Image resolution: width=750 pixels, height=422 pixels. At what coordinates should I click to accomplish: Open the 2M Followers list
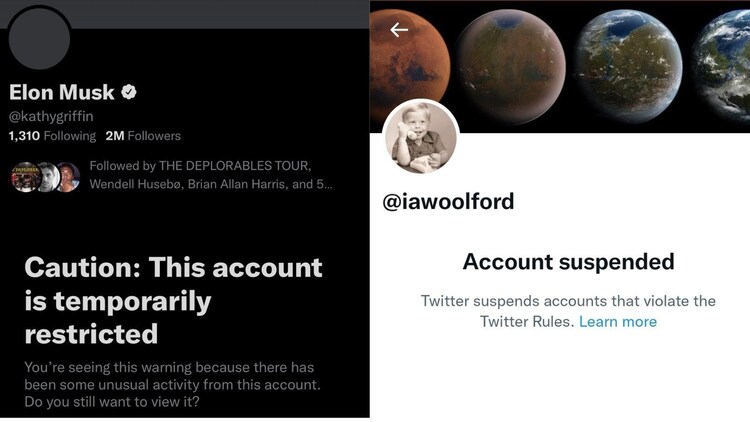[143, 136]
